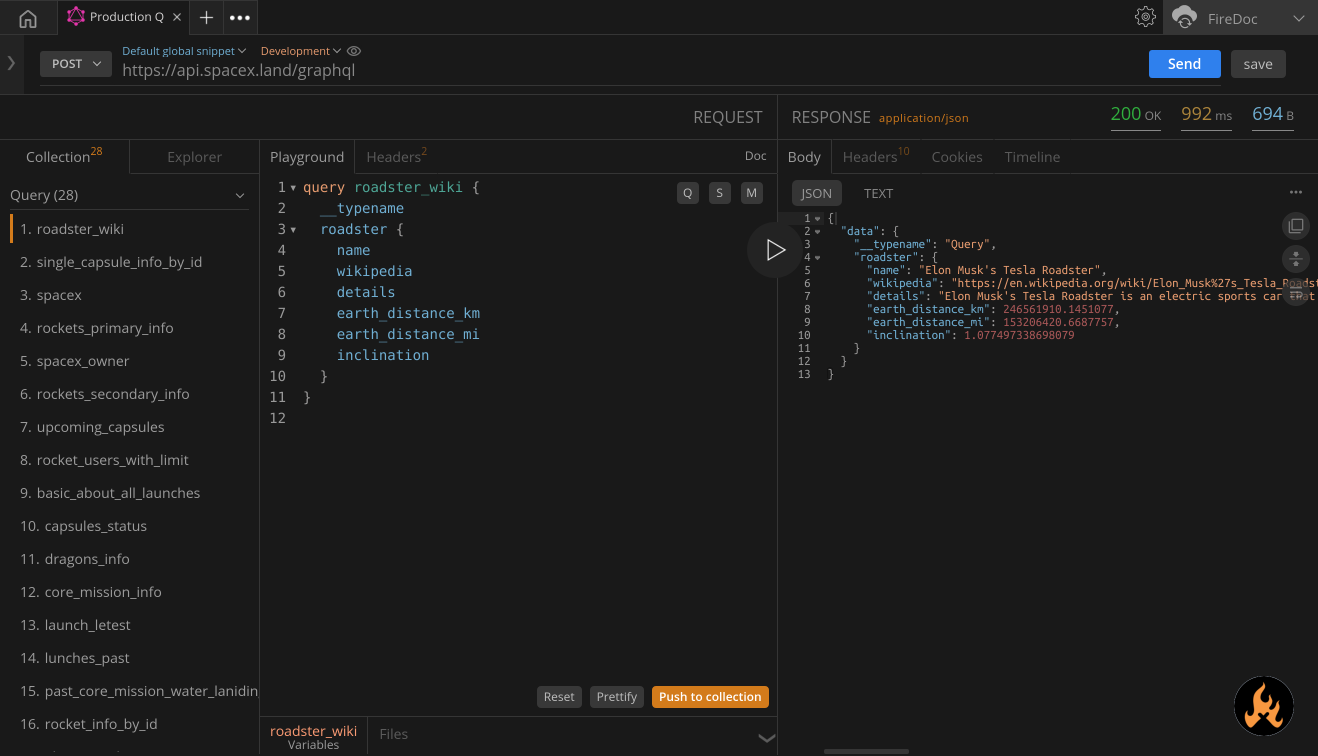Image resolution: width=1318 pixels, height=756 pixels.
Task: Expand the variables panel chevron
Action: (x=766, y=738)
